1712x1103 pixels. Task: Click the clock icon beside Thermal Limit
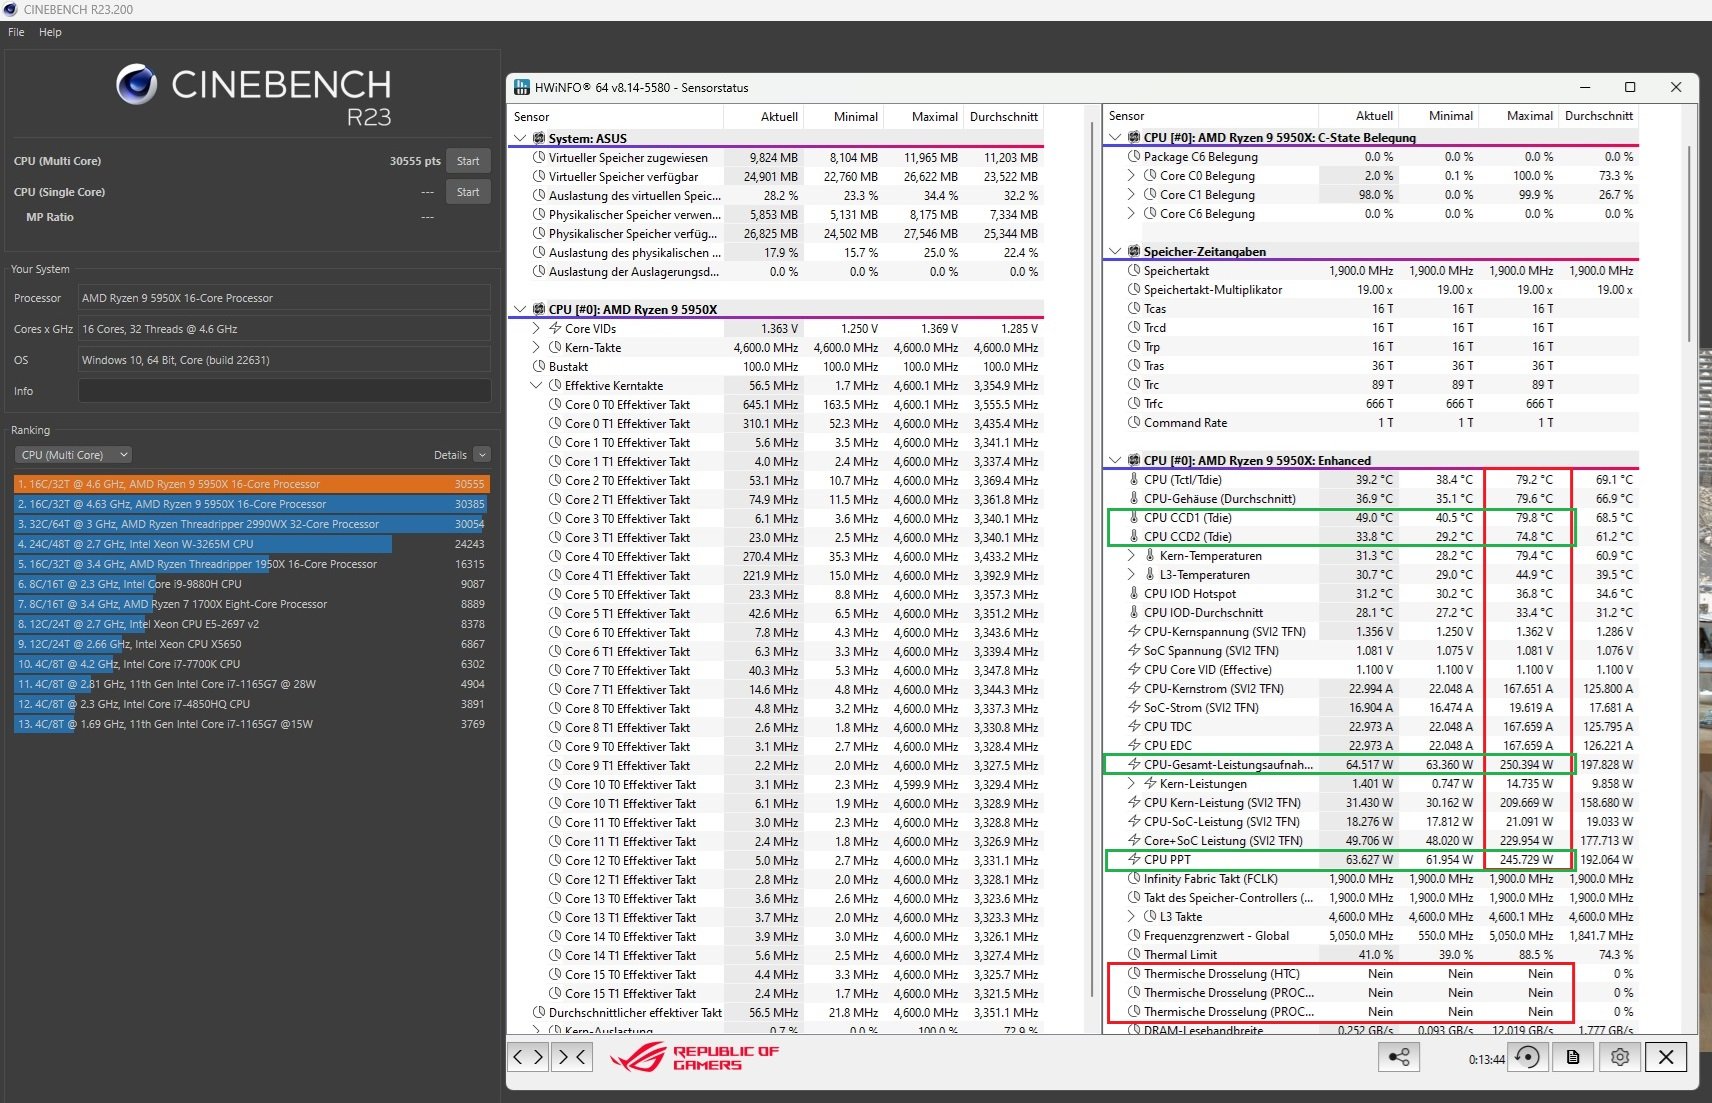[1134, 955]
